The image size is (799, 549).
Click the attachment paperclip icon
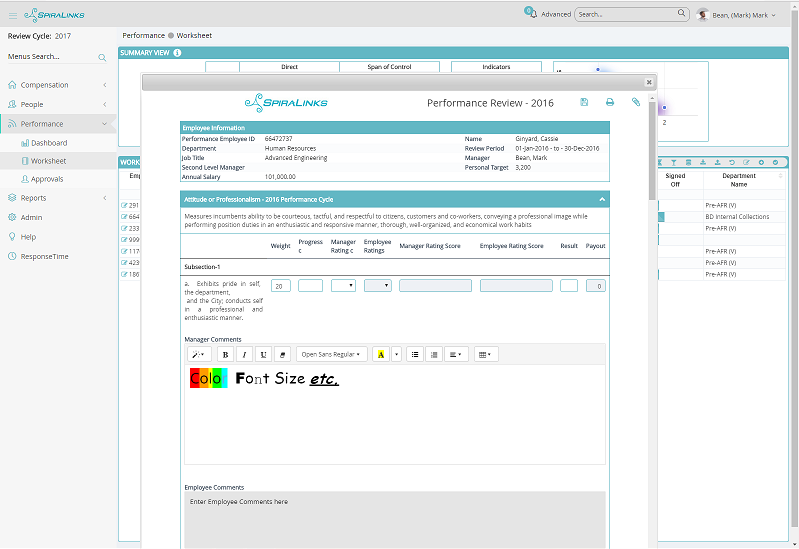pyautogui.click(x=635, y=102)
